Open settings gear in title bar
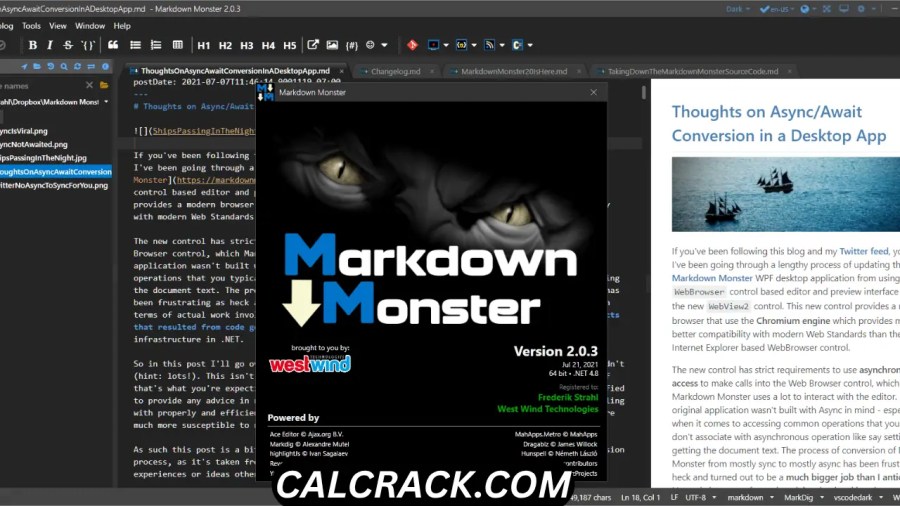This screenshot has height=506, width=900. coord(861,9)
